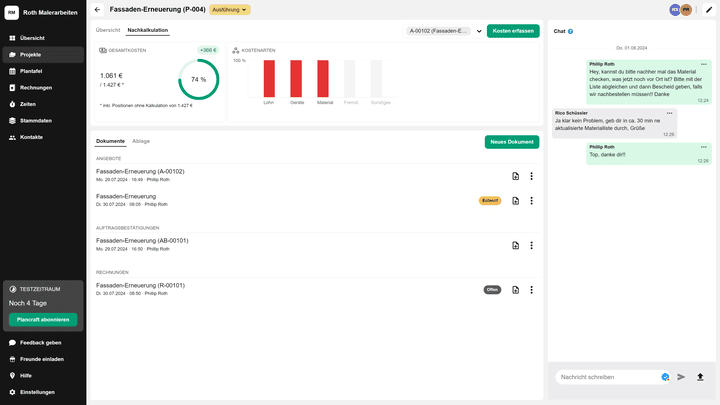This screenshot has height=405, width=720.
Task: Switch to the Übersicht tab
Action: click(x=108, y=30)
